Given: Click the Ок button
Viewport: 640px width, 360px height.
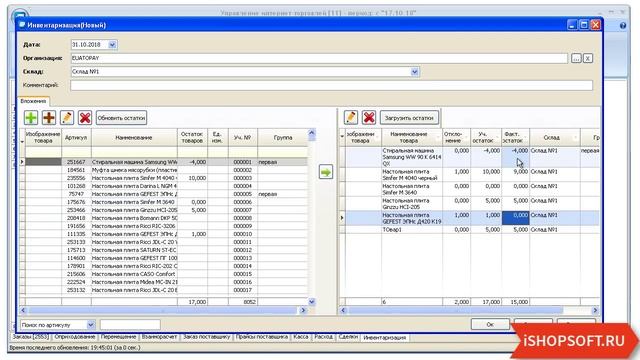Looking at the screenshot, I should pos(490,324).
